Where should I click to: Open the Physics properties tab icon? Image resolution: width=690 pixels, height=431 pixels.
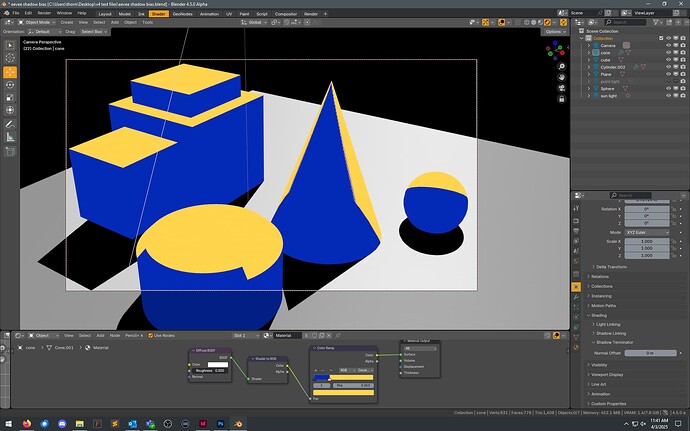(576, 317)
